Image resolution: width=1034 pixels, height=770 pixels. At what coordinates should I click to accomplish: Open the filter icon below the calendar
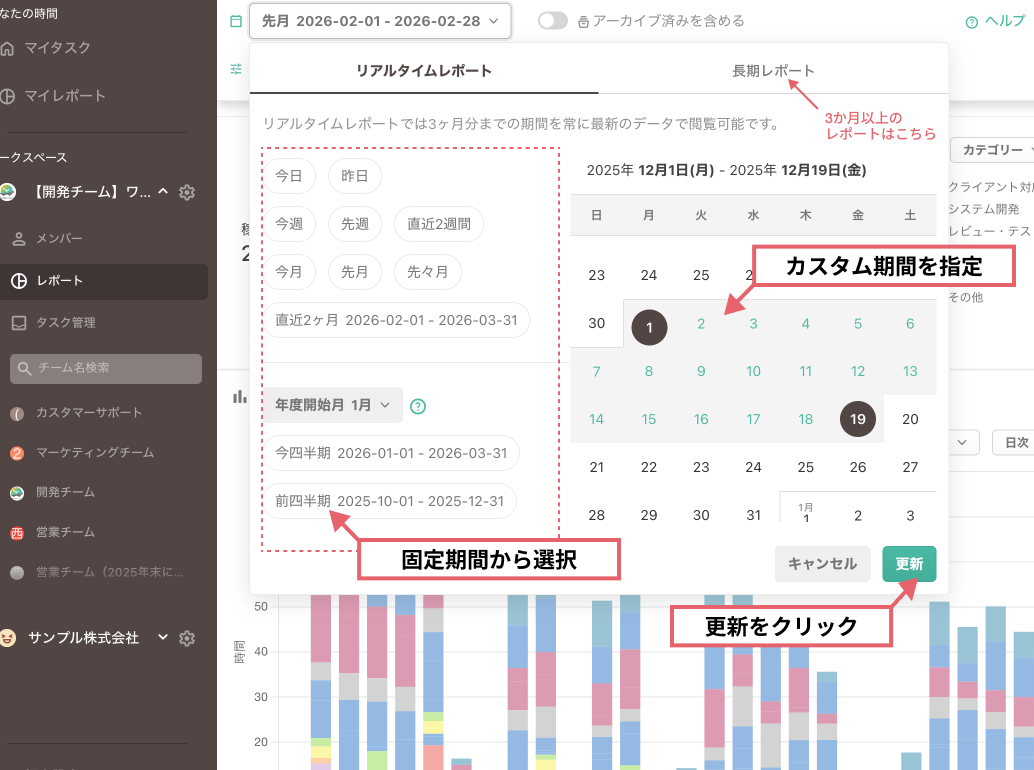click(x=235, y=69)
